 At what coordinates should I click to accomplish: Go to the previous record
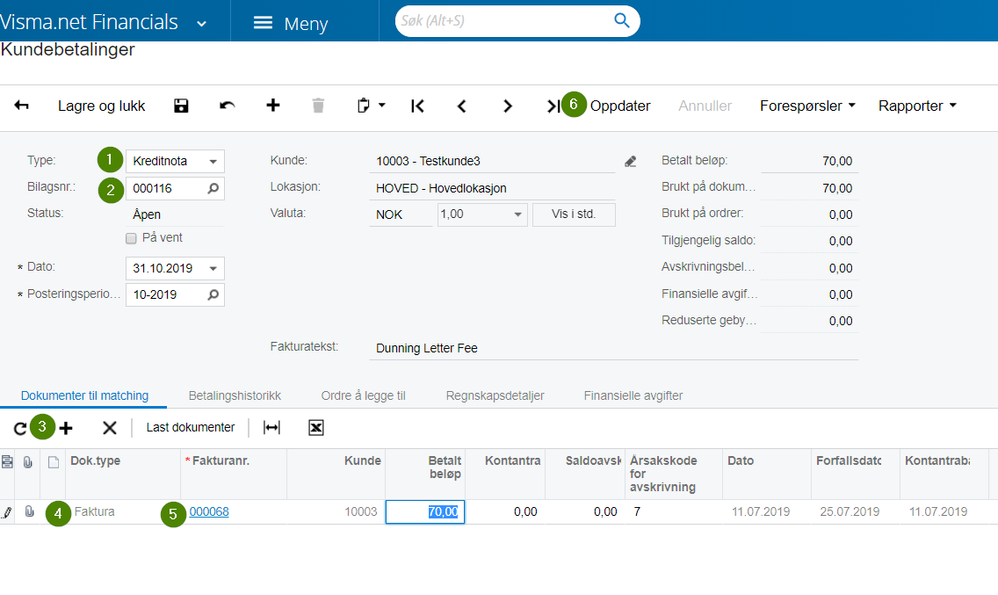pyautogui.click(x=462, y=106)
